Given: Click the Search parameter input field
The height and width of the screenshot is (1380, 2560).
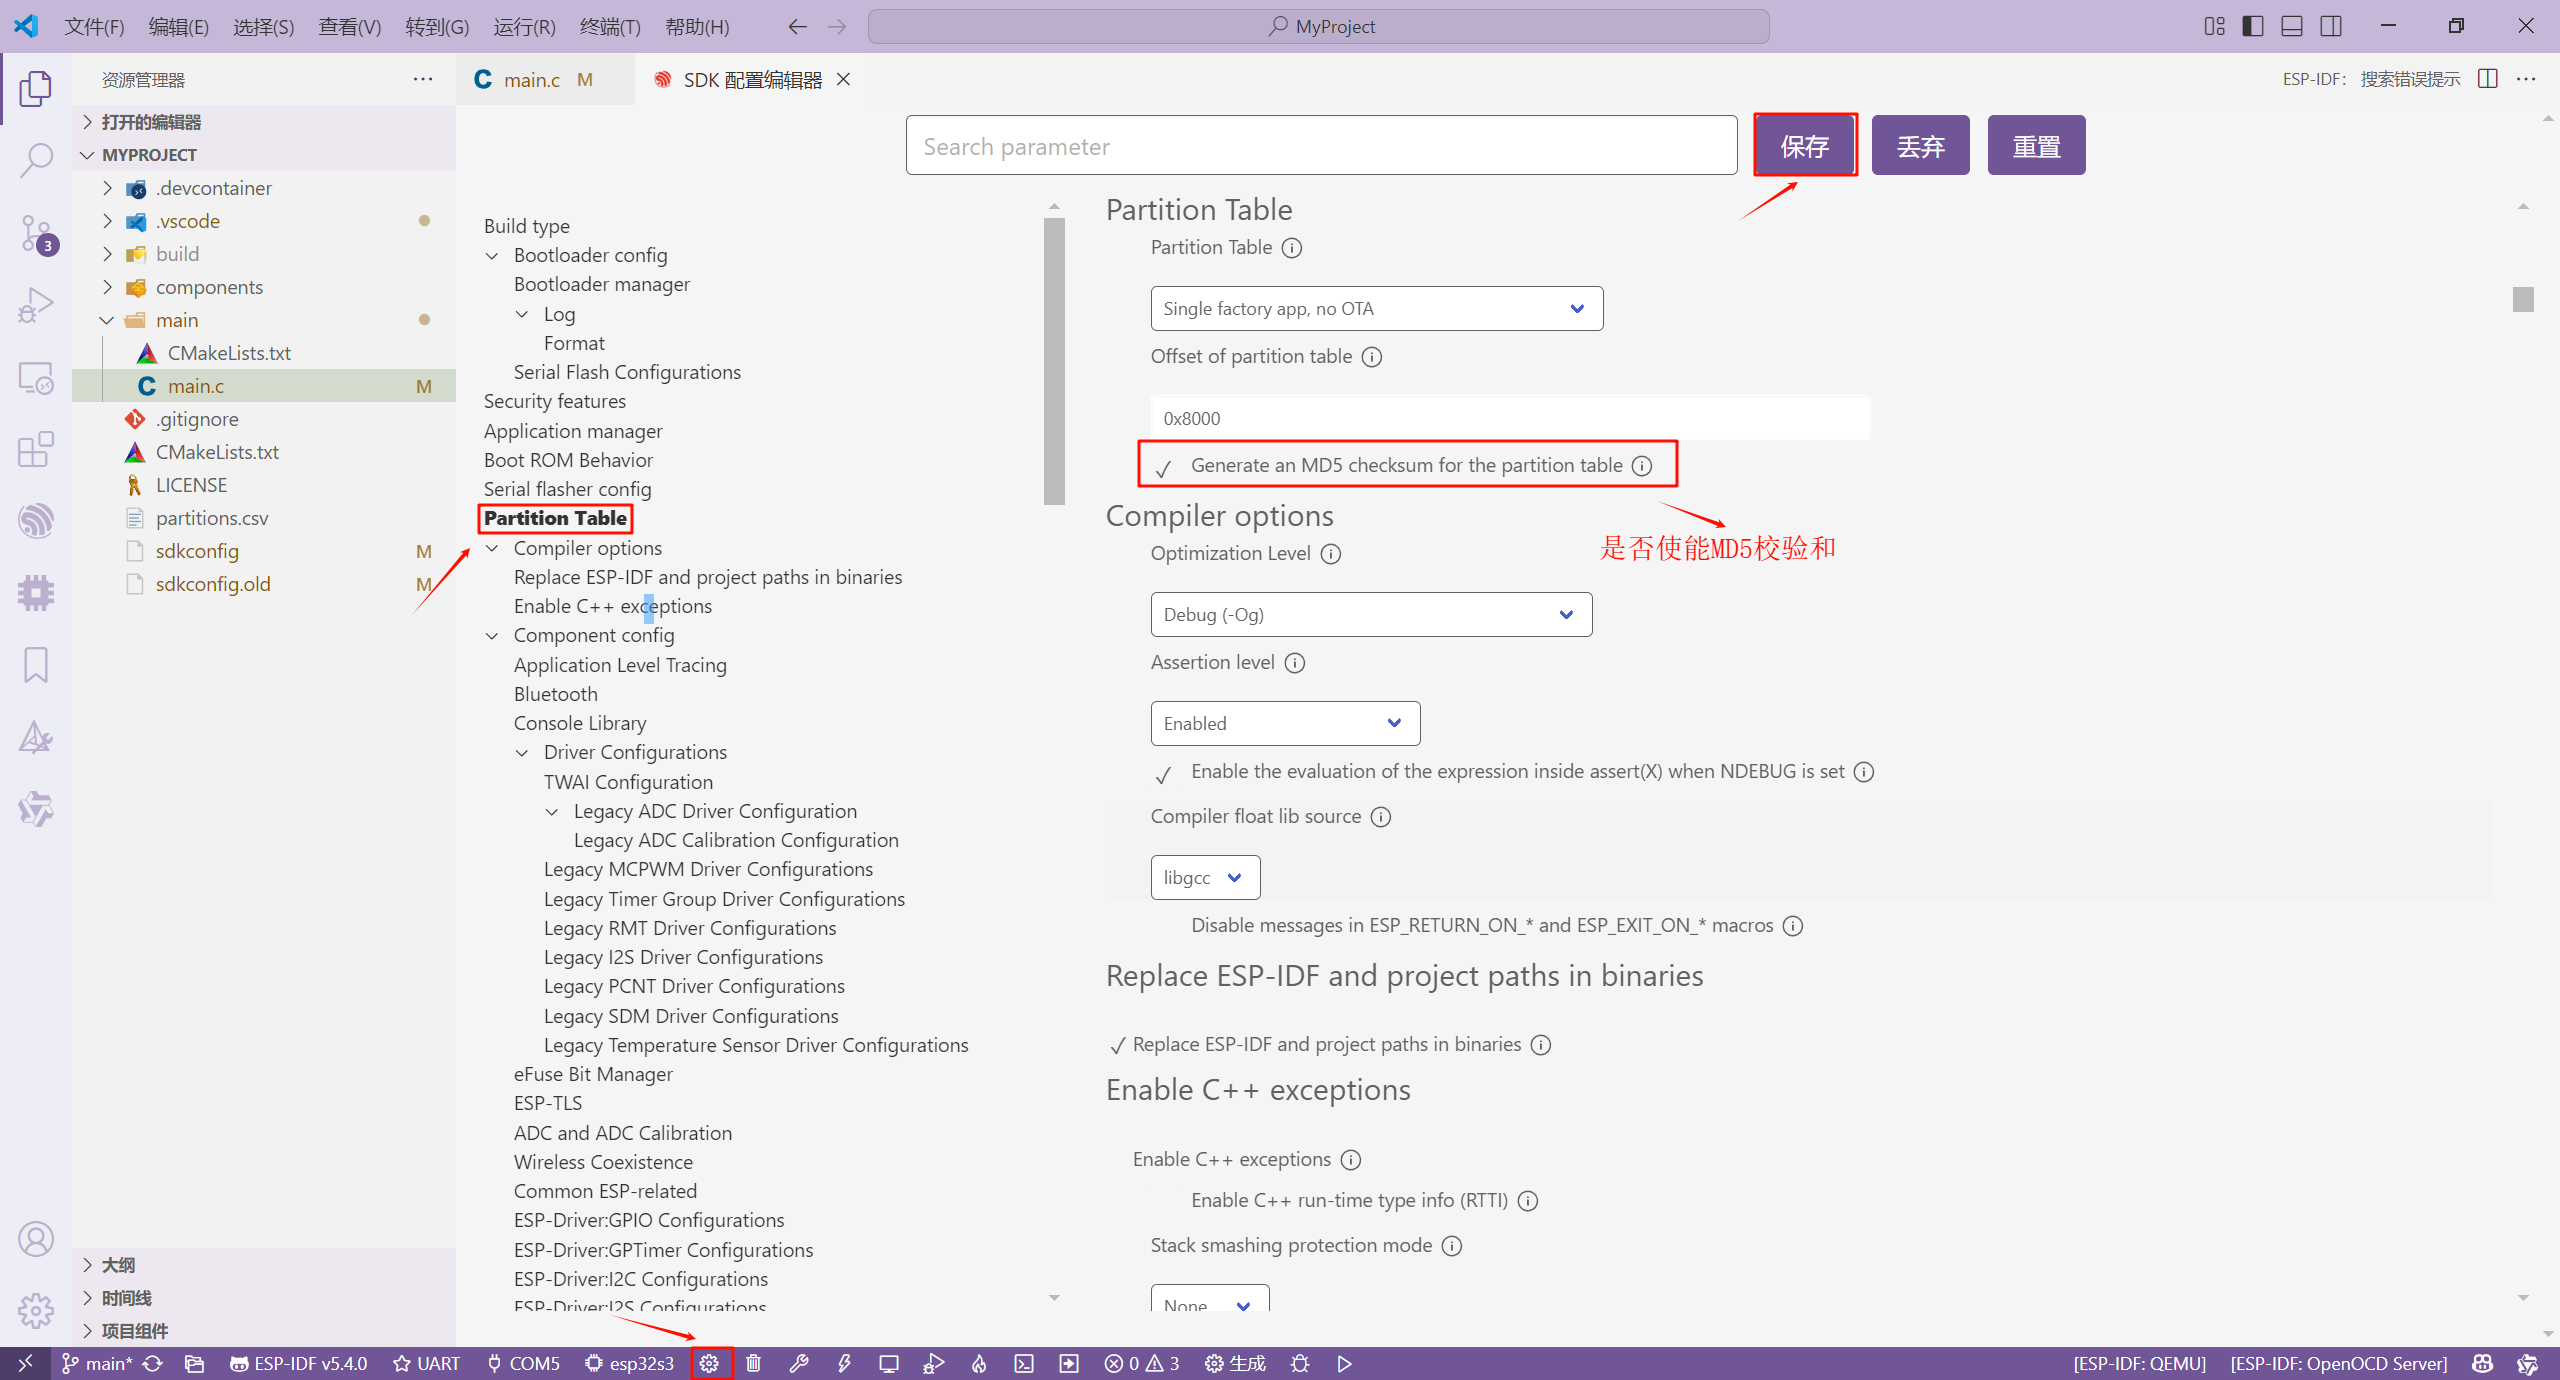Looking at the screenshot, I should (x=1320, y=146).
